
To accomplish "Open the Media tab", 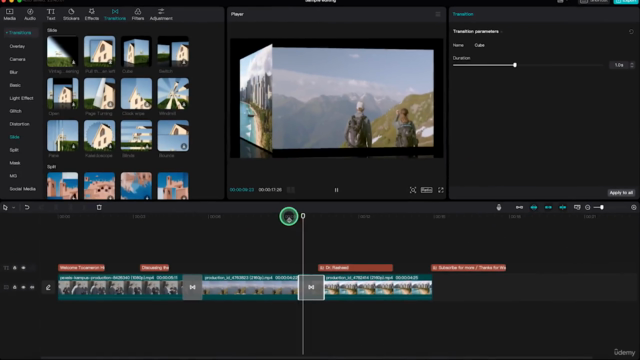I will (9, 14).
